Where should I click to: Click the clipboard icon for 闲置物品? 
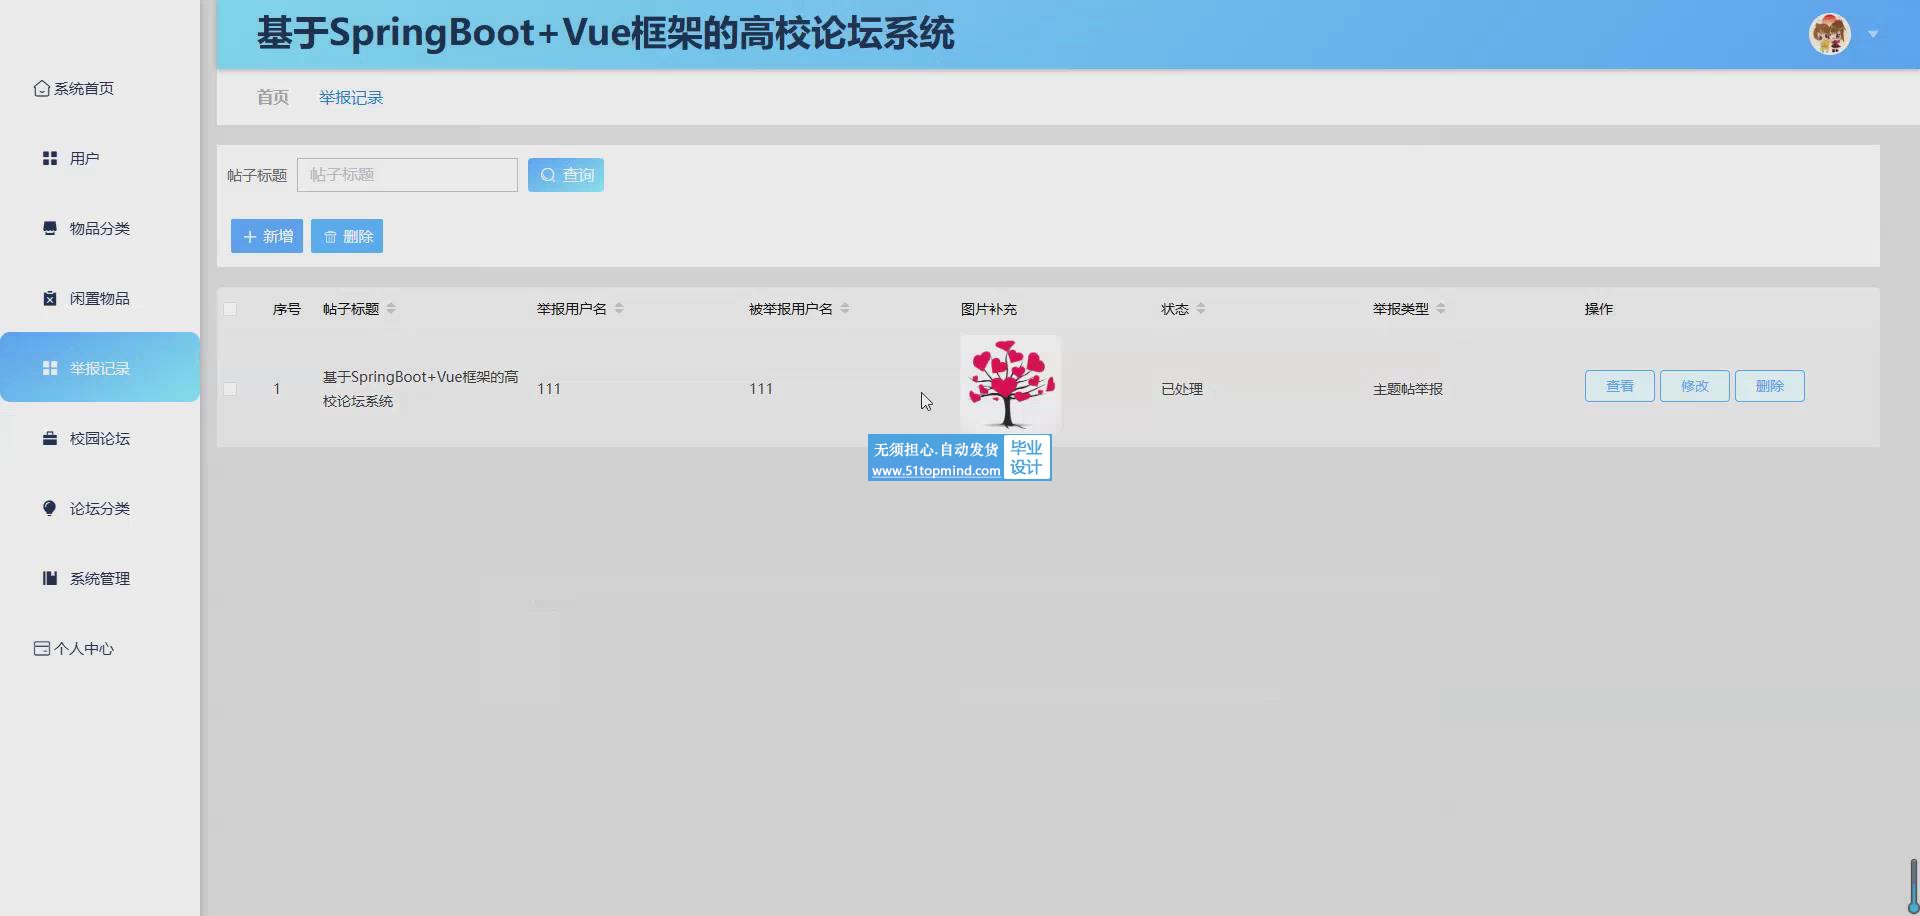pos(50,298)
